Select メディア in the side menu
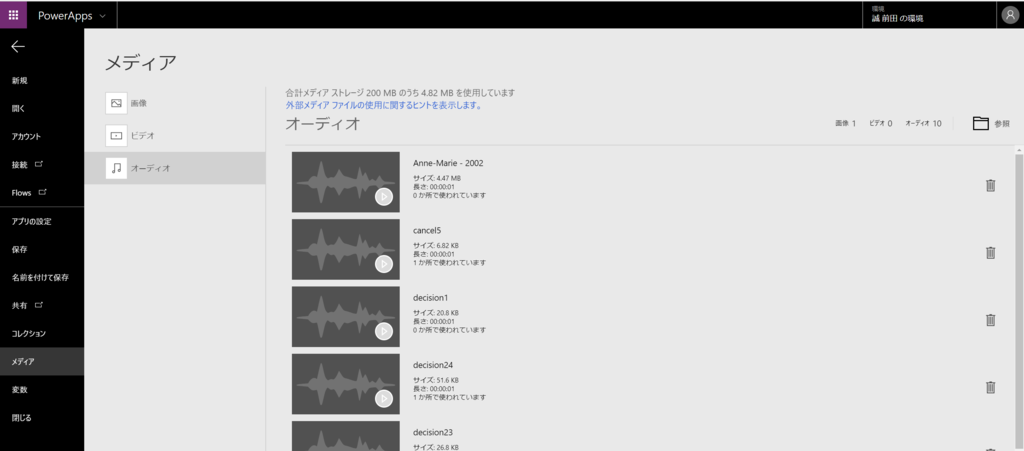 point(42,362)
